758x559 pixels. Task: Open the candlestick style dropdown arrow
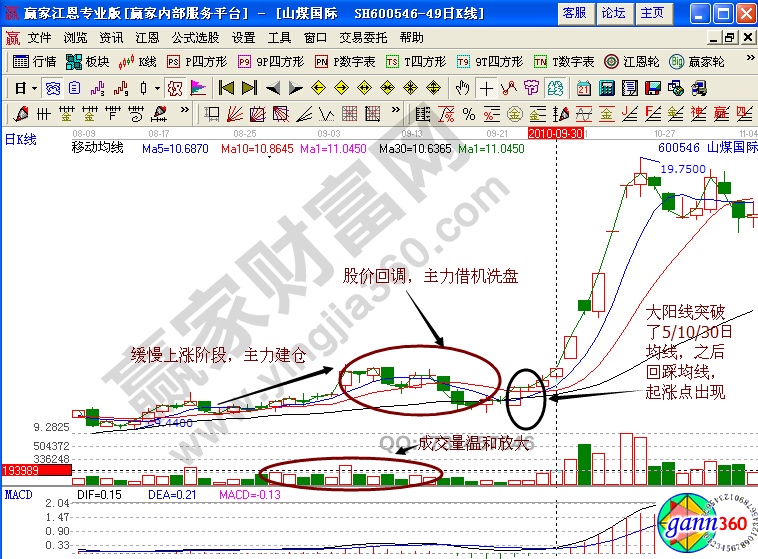point(156,88)
